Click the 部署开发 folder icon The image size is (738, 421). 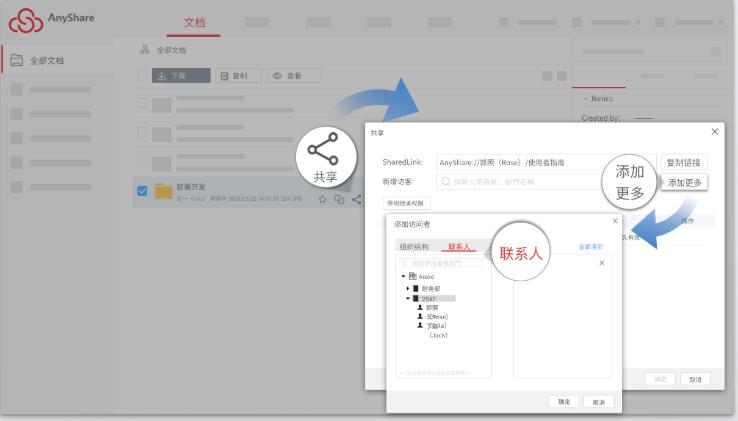tap(163, 191)
